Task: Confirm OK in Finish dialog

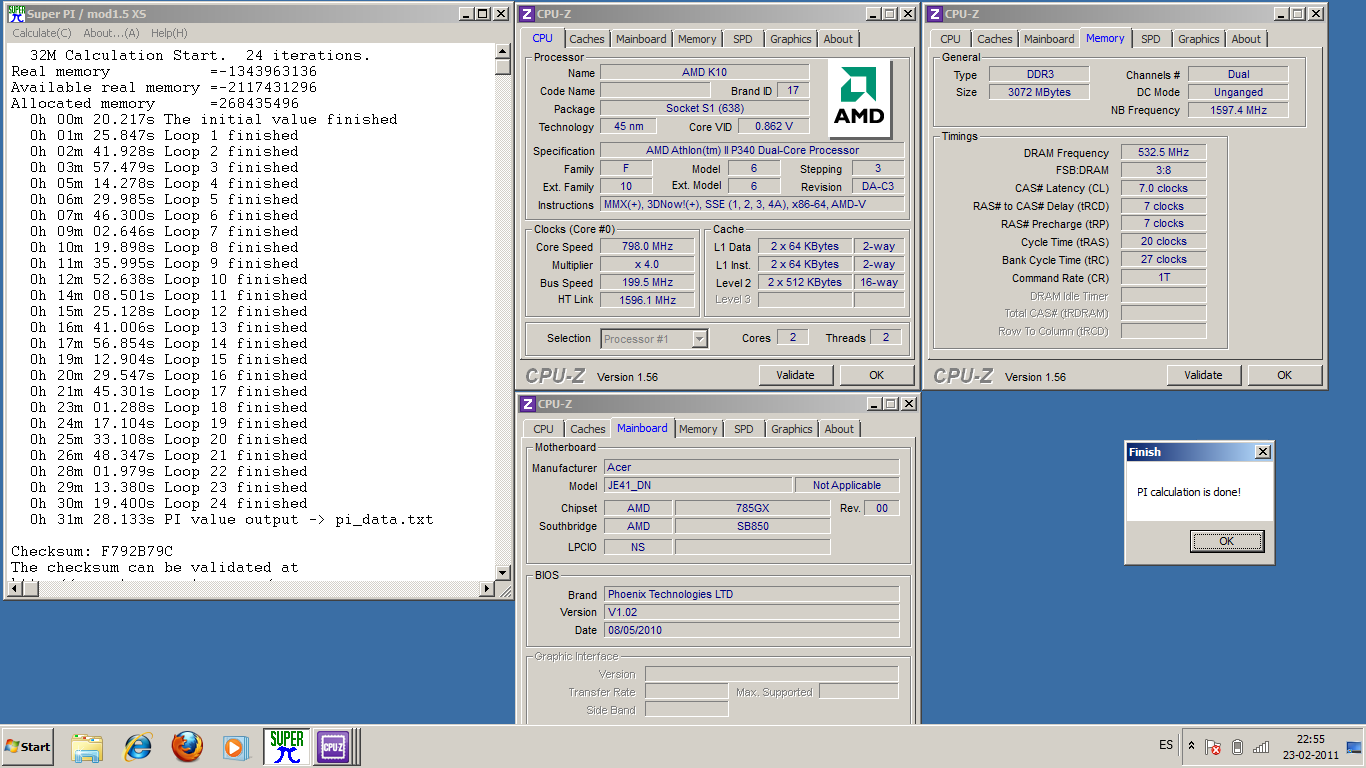Action: tap(1227, 541)
